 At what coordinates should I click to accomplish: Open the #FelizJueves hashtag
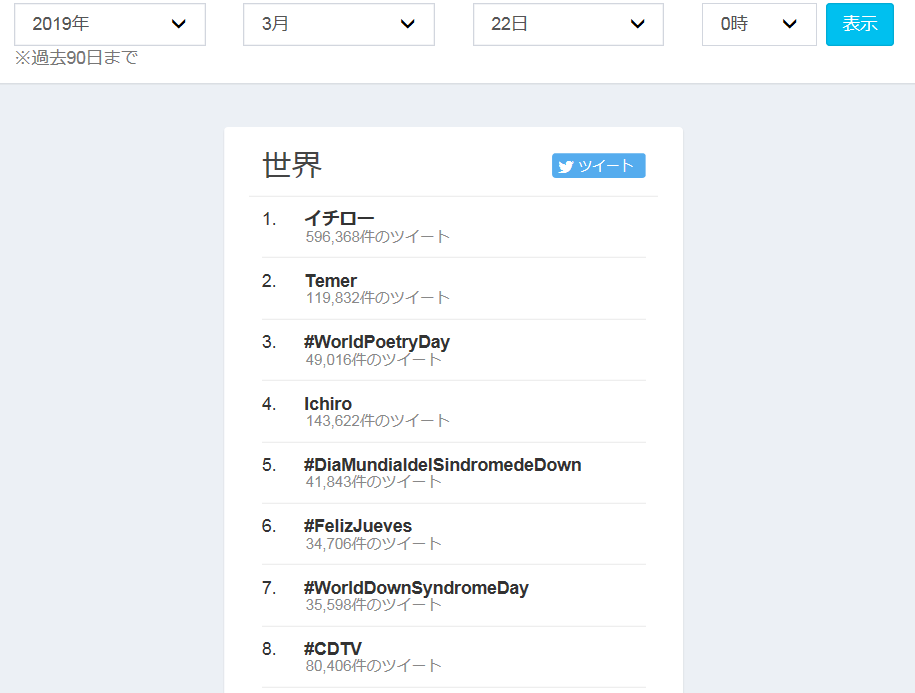[358, 526]
